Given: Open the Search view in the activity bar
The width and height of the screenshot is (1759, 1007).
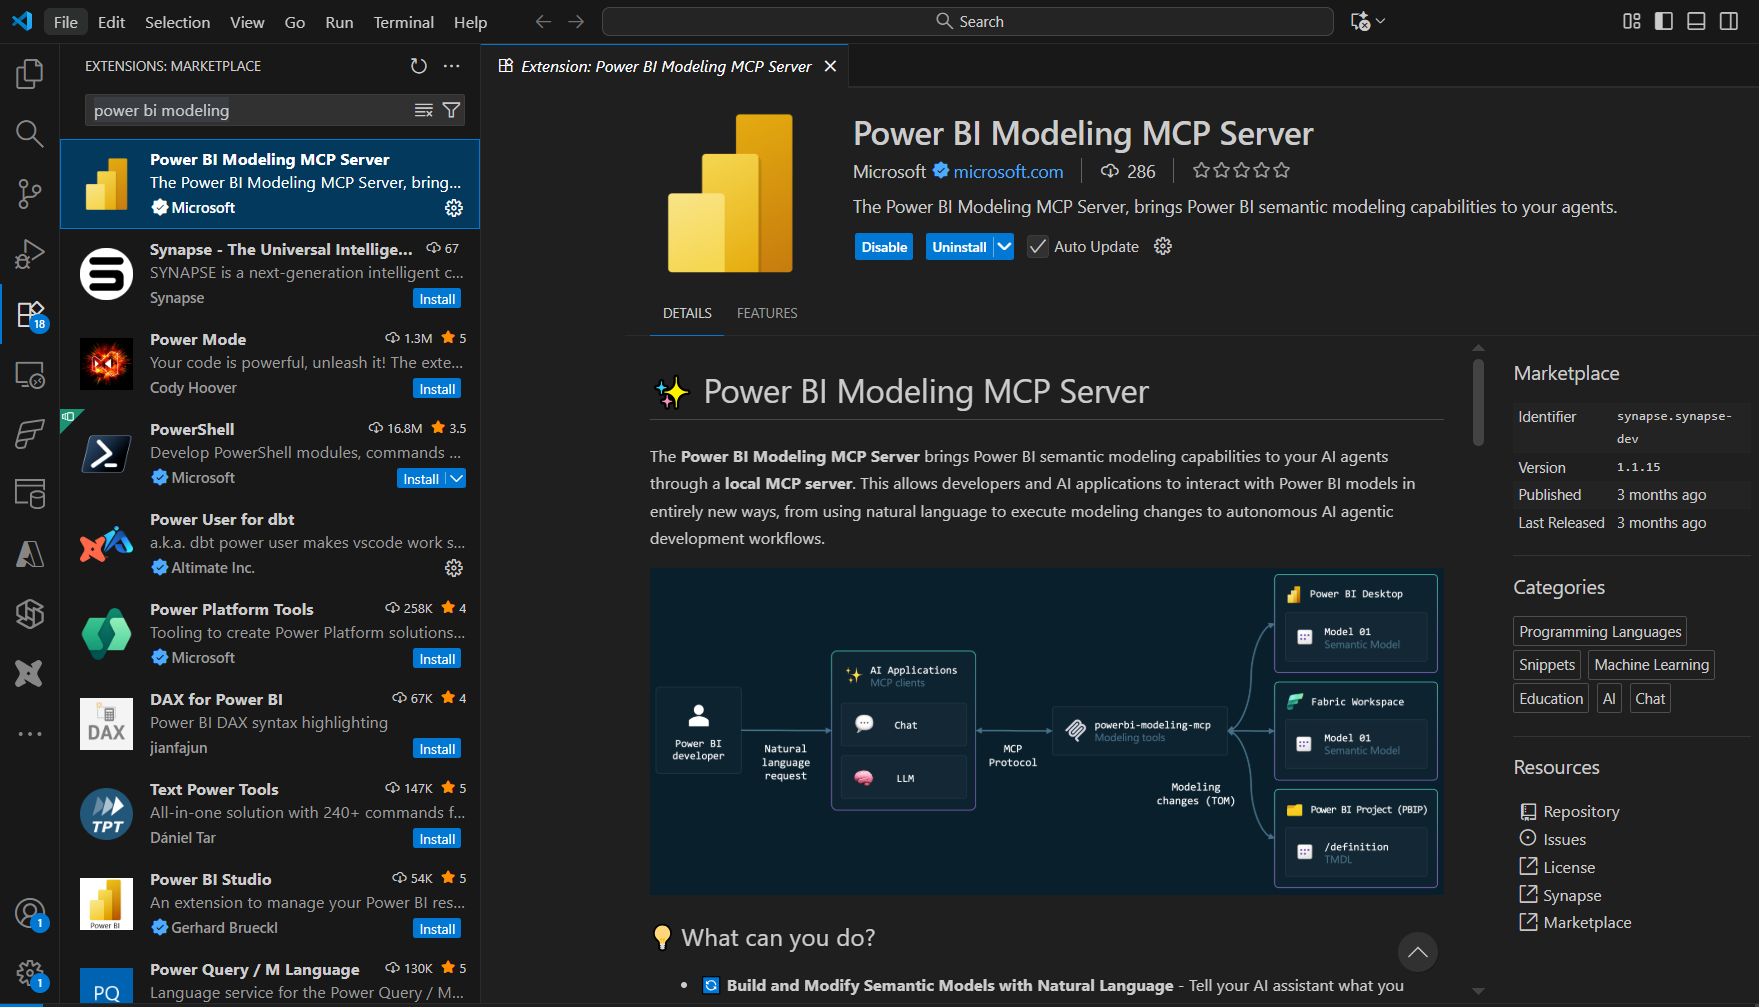Looking at the screenshot, I should click(30, 133).
